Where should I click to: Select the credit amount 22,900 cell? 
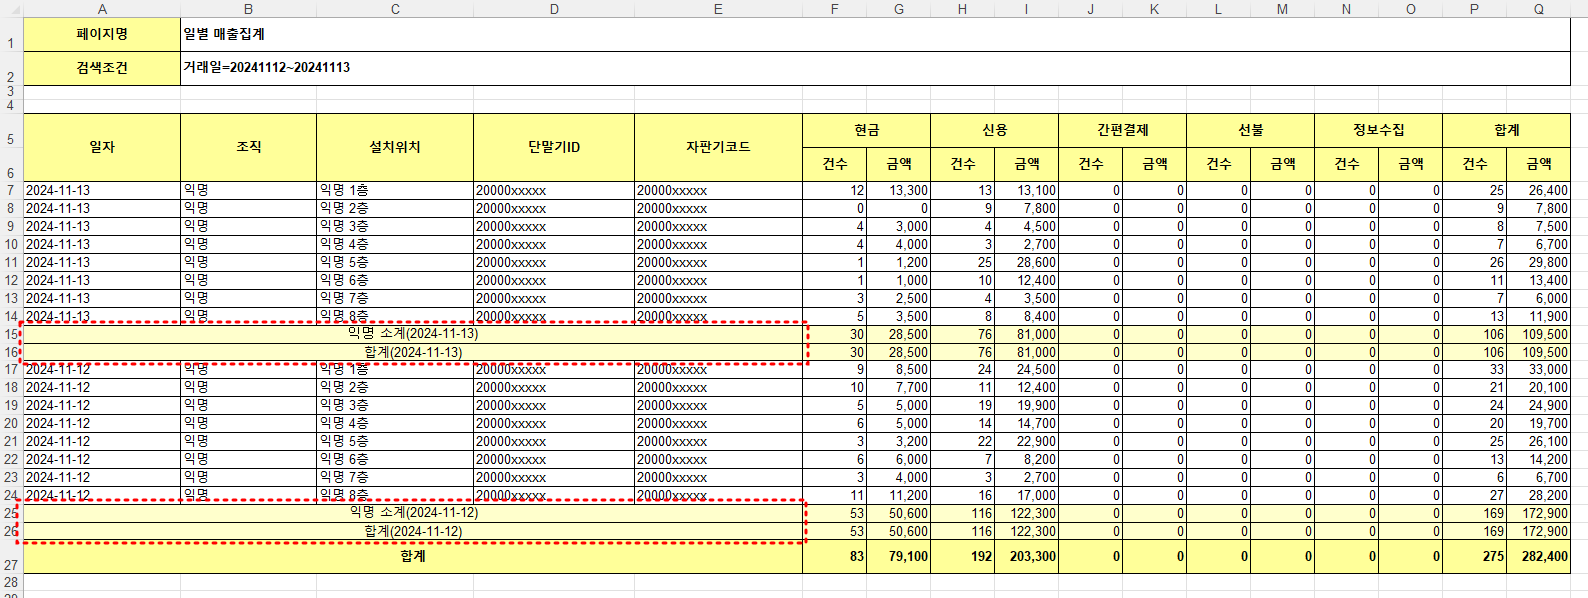(x=1027, y=441)
